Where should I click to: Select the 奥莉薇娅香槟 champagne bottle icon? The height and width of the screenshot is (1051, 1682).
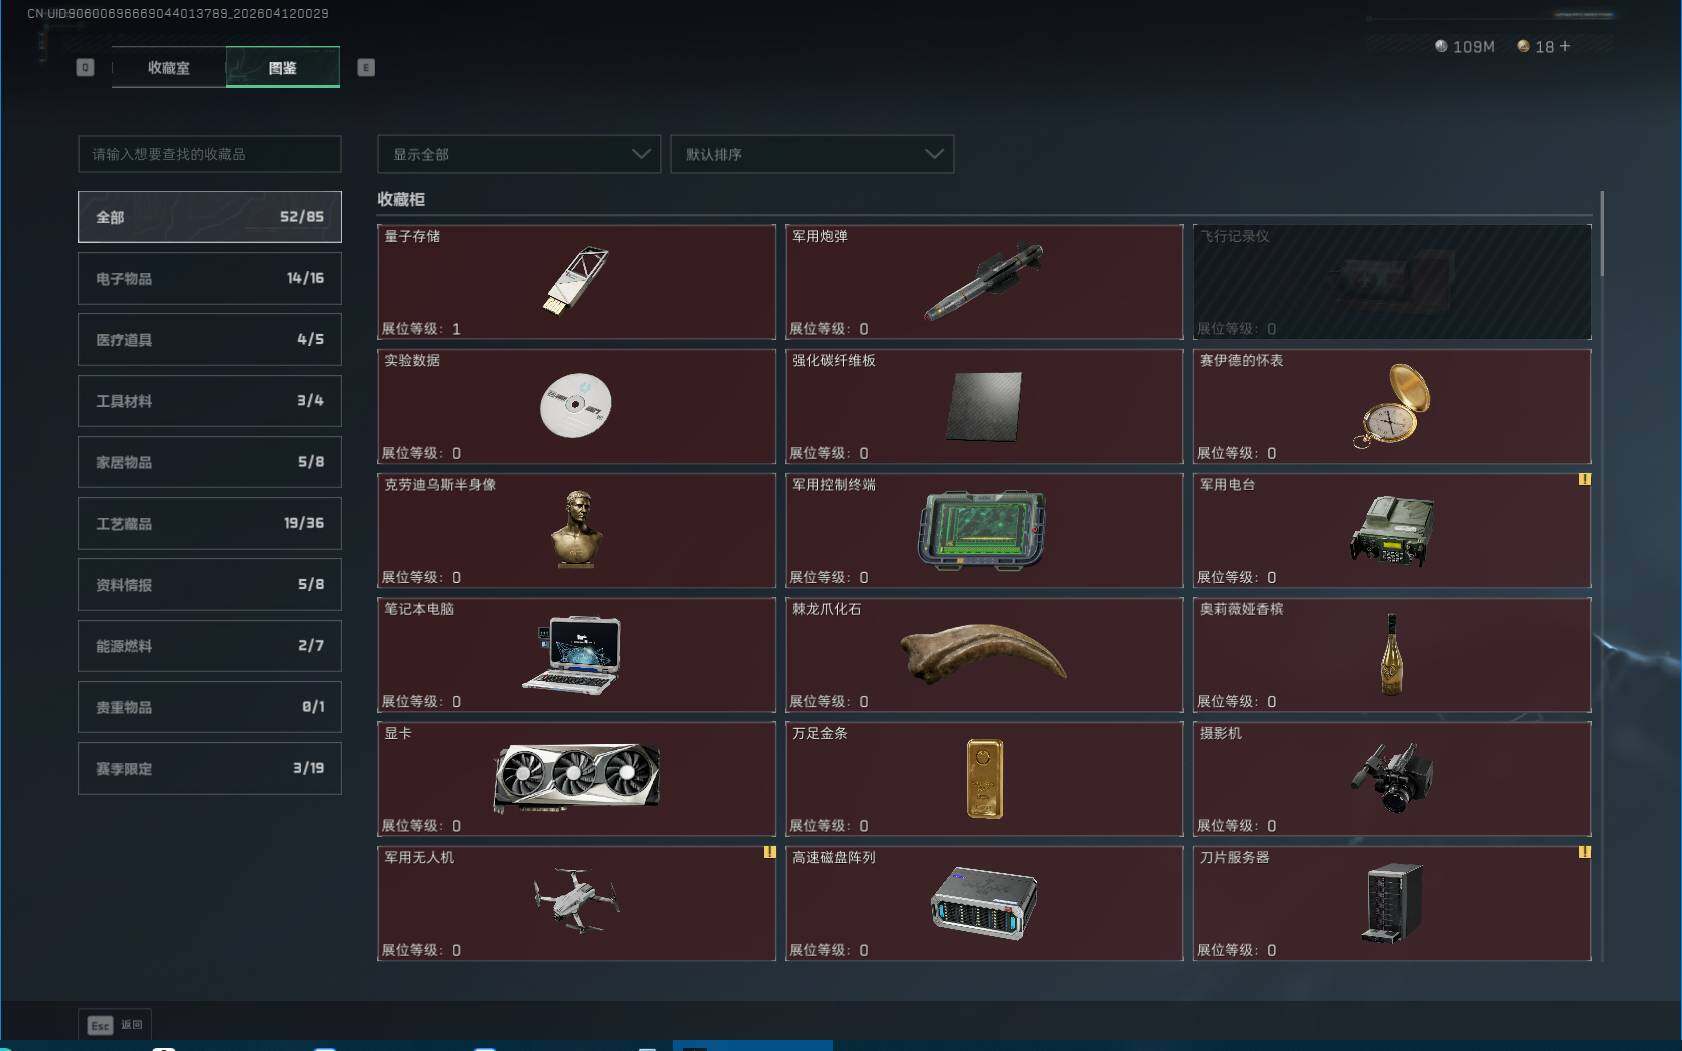click(x=1391, y=654)
